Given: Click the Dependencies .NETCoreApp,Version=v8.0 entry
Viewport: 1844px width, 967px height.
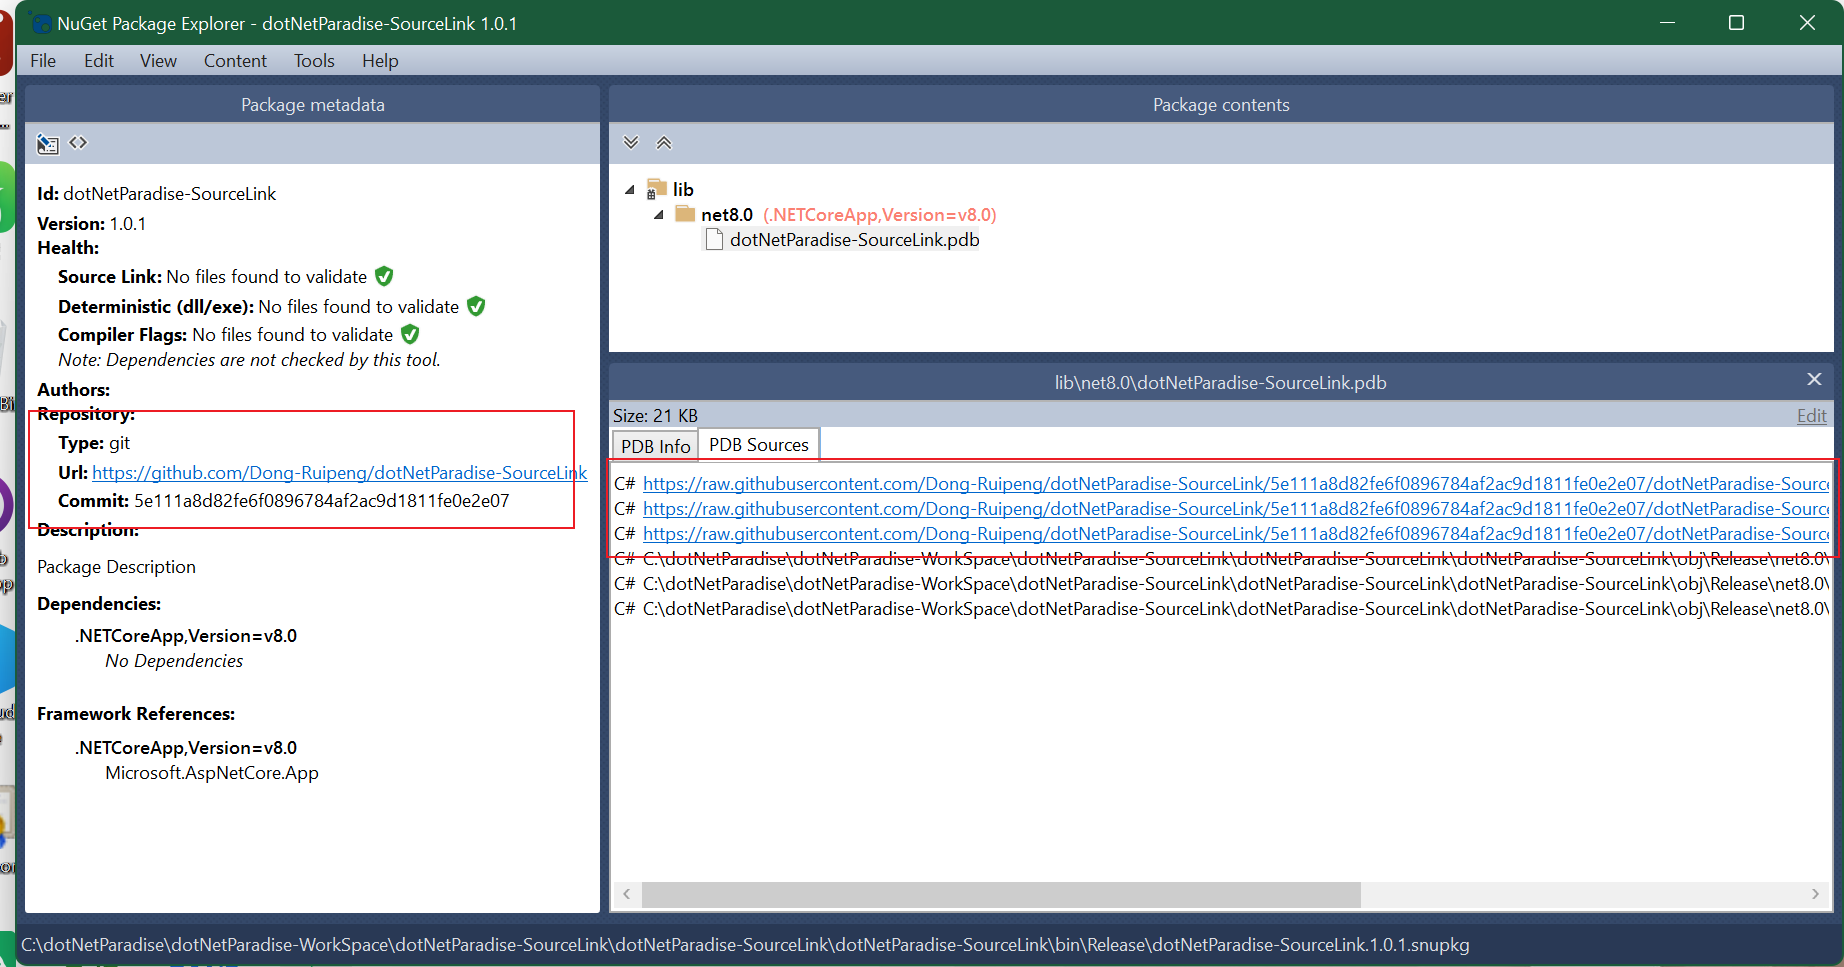Looking at the screenshot, I should click(x=186, y=636).
